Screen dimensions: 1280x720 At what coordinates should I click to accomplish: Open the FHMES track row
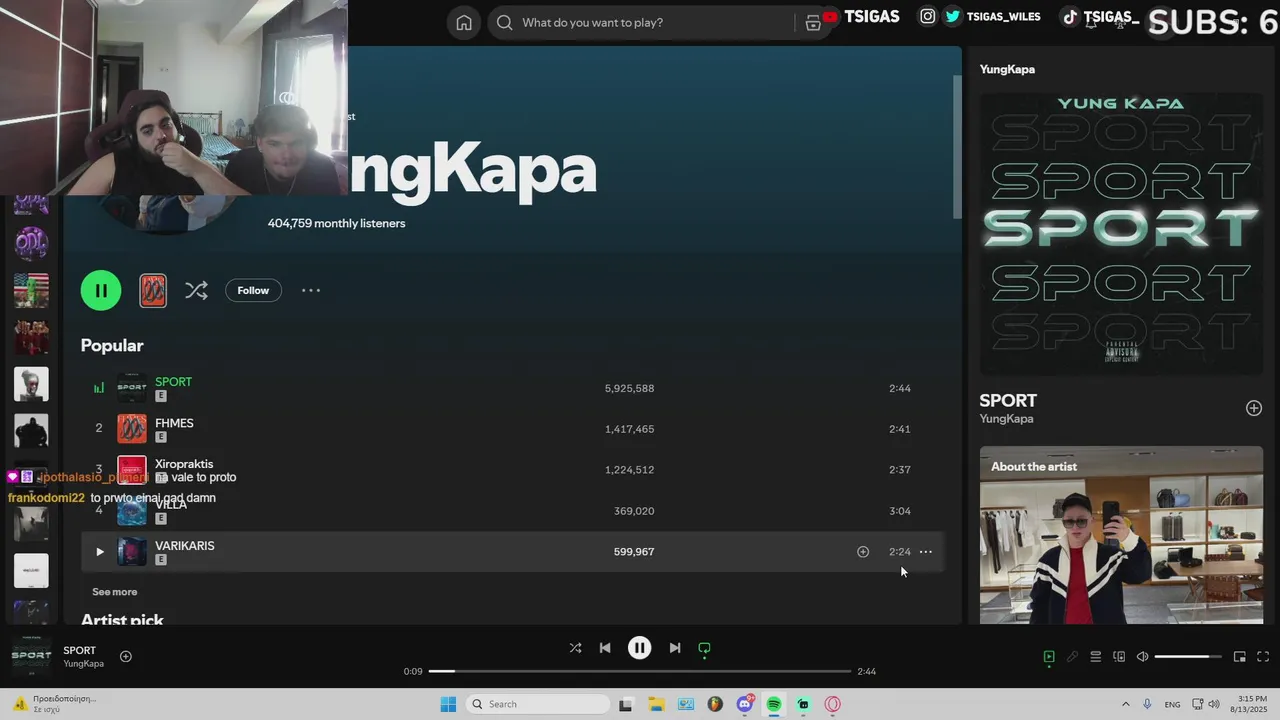[x=511, y=429]
